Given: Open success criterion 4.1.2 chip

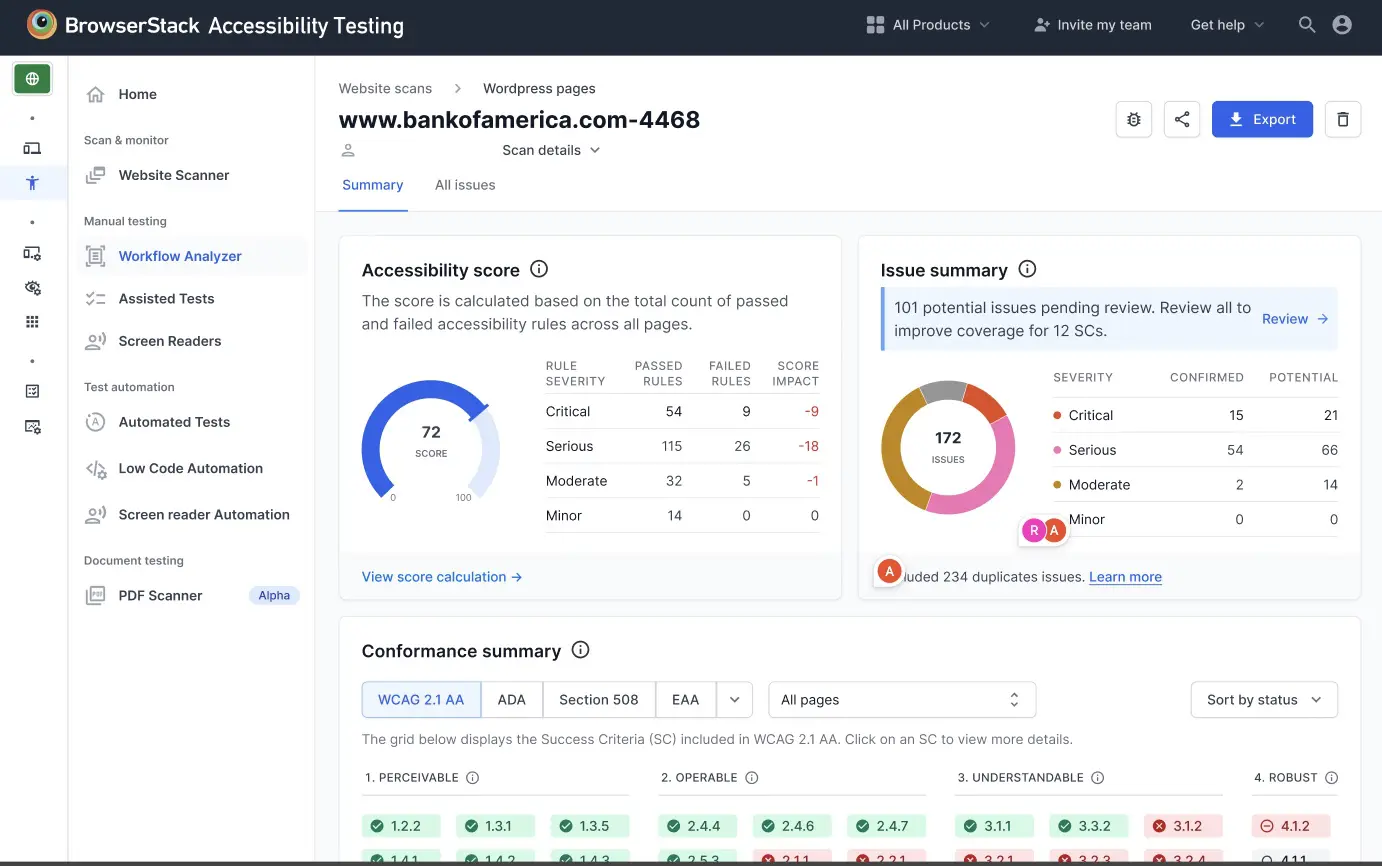Looking at the screenshot, I should (x=1292, y=826).
